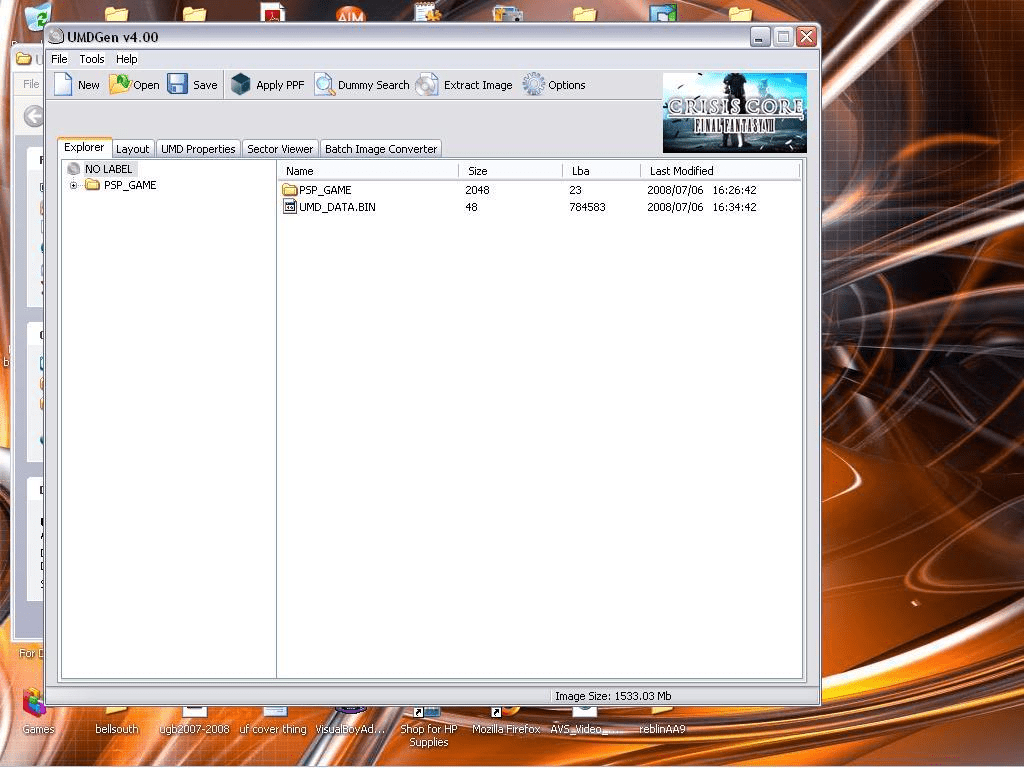This screenshot has width=1024, height=768.
Task: Select the UMD_DATA.BIN file icon
Action: (291, 207)
